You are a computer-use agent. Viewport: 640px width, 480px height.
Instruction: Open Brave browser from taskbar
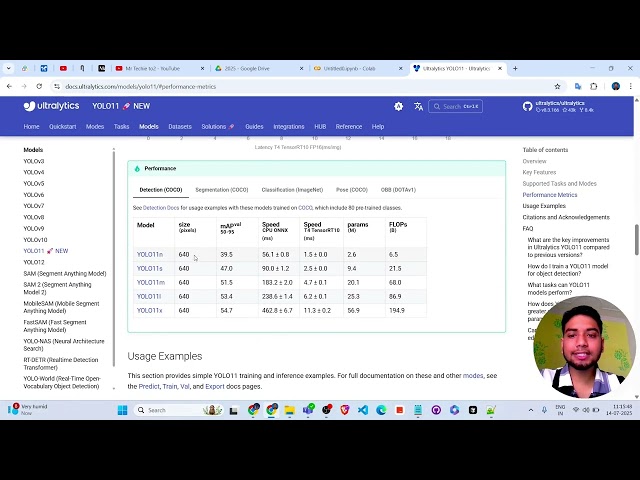click(x=344, y=410)
